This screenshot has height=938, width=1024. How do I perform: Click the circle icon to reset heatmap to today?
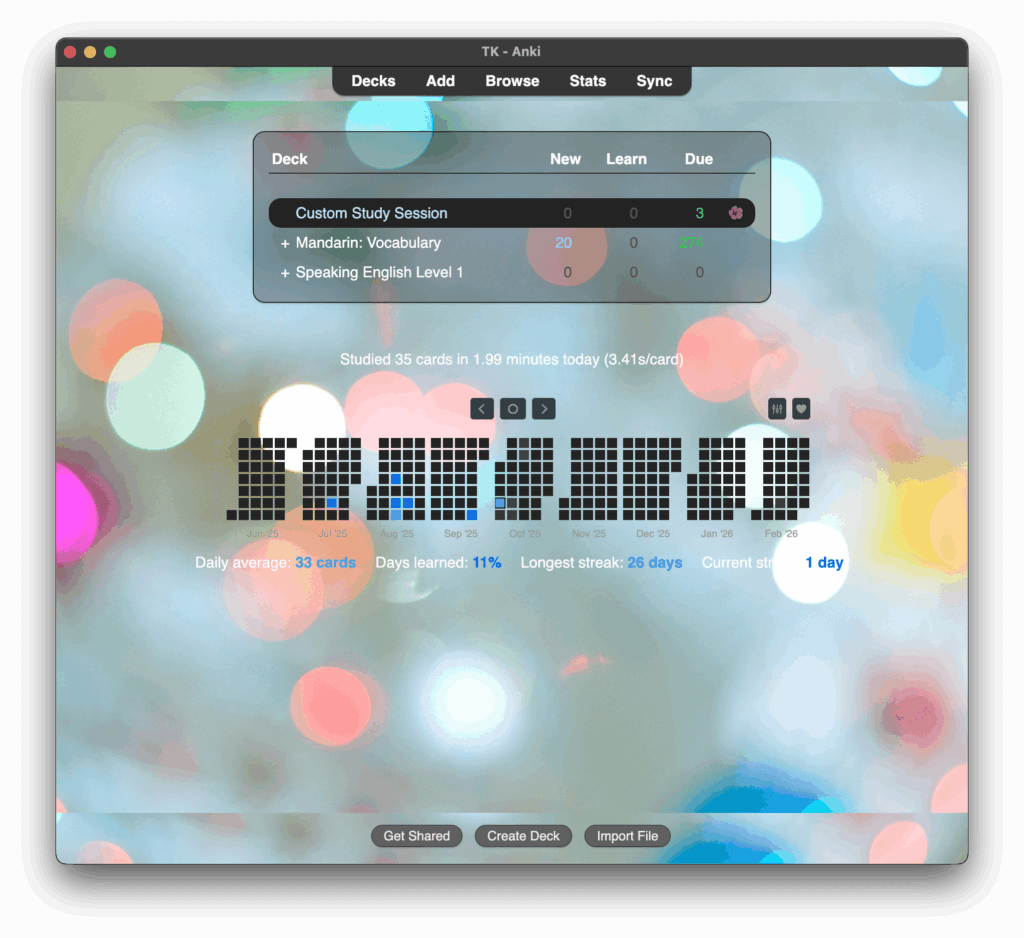click(x=512, y=409)
